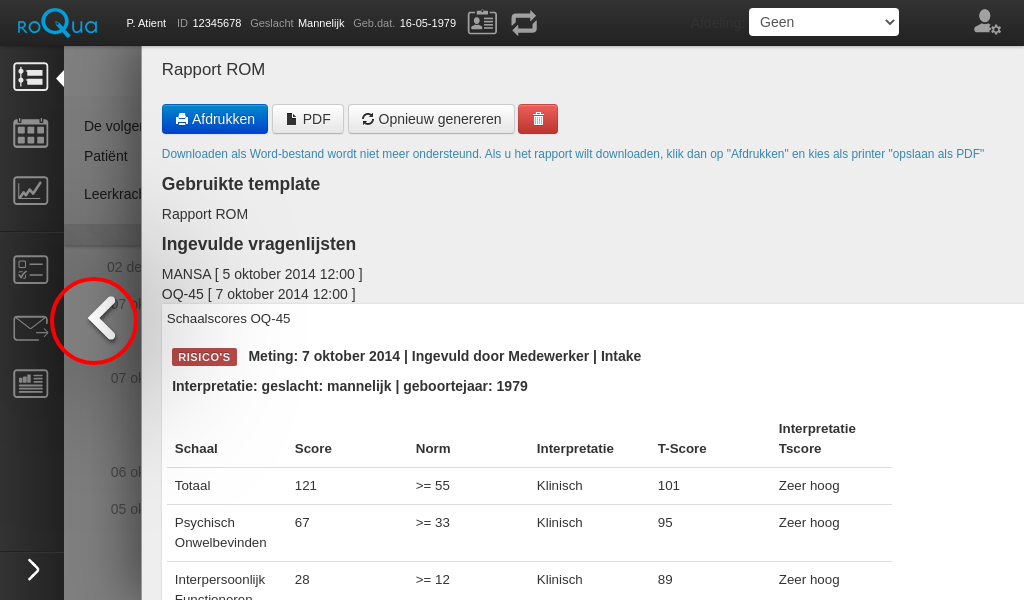Click the blue Afdrukken button
This screenshot has height=600, width=1024.
pos(215,119)
